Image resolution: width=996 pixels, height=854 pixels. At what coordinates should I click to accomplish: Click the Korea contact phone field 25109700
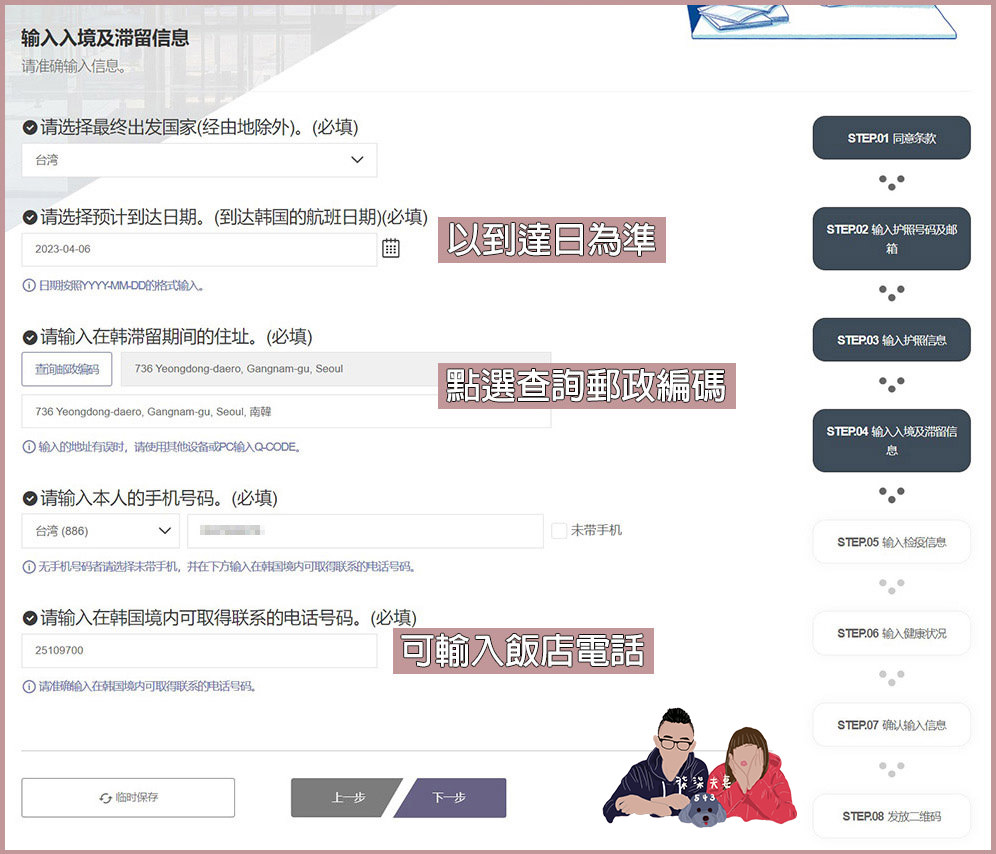[199, 651]
